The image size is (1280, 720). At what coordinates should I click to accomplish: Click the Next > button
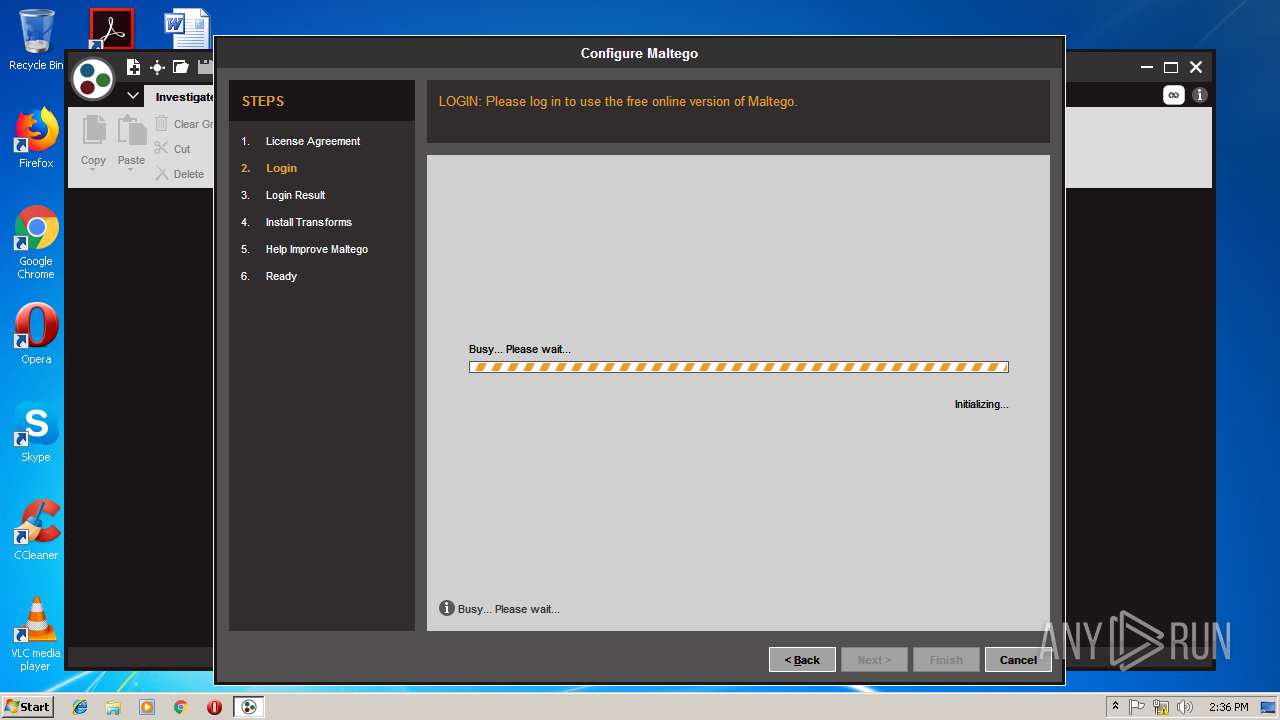(874, 660)
